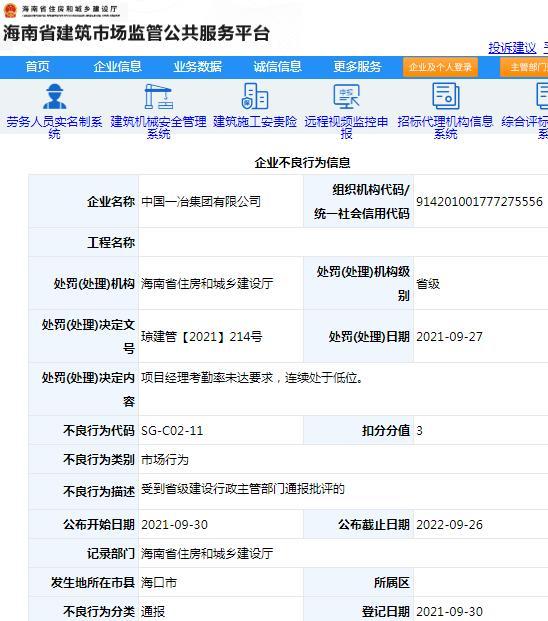Open construction liability insurance building icon

(x=255, y=96)
